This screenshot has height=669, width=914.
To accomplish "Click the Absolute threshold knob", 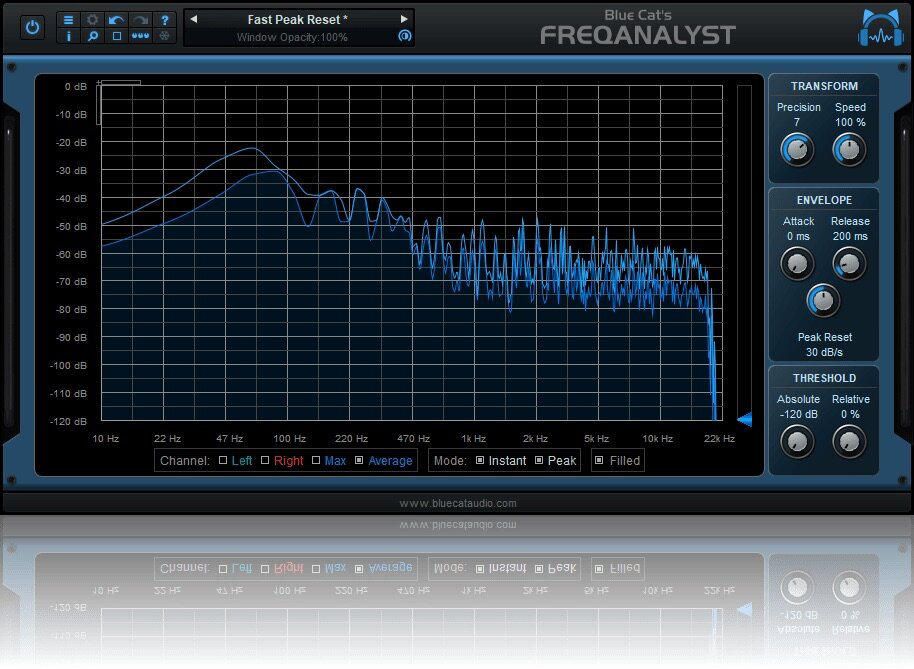I will pyautogui.click(x=797, y=442).
